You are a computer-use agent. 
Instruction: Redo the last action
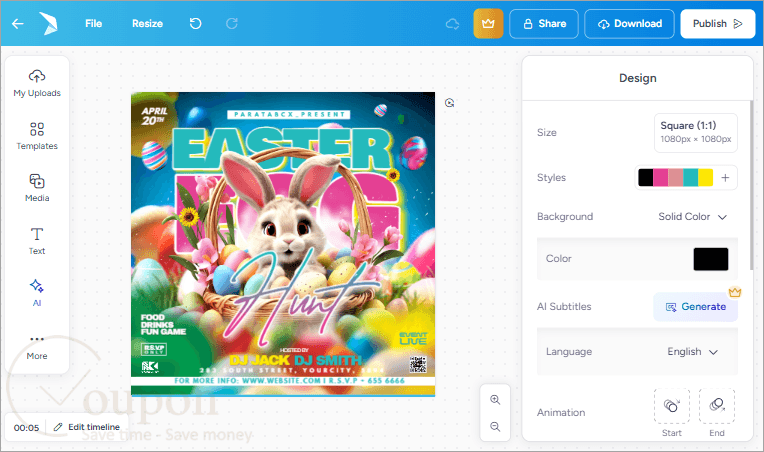pyautogui.click(x=232, y=23)
